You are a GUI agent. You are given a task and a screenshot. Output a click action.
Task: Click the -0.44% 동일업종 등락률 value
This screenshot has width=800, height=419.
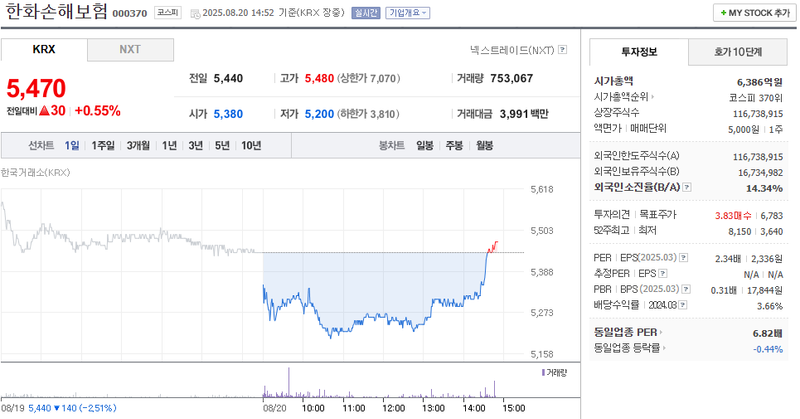(768, 349)
